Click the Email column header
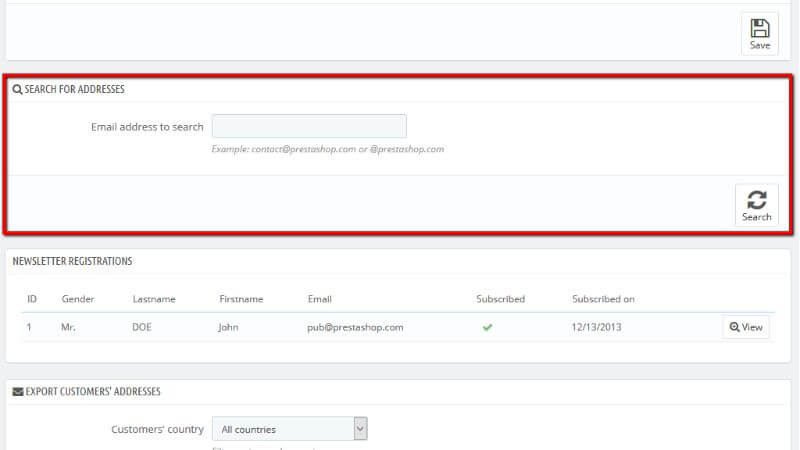 (x=319, y=299)
